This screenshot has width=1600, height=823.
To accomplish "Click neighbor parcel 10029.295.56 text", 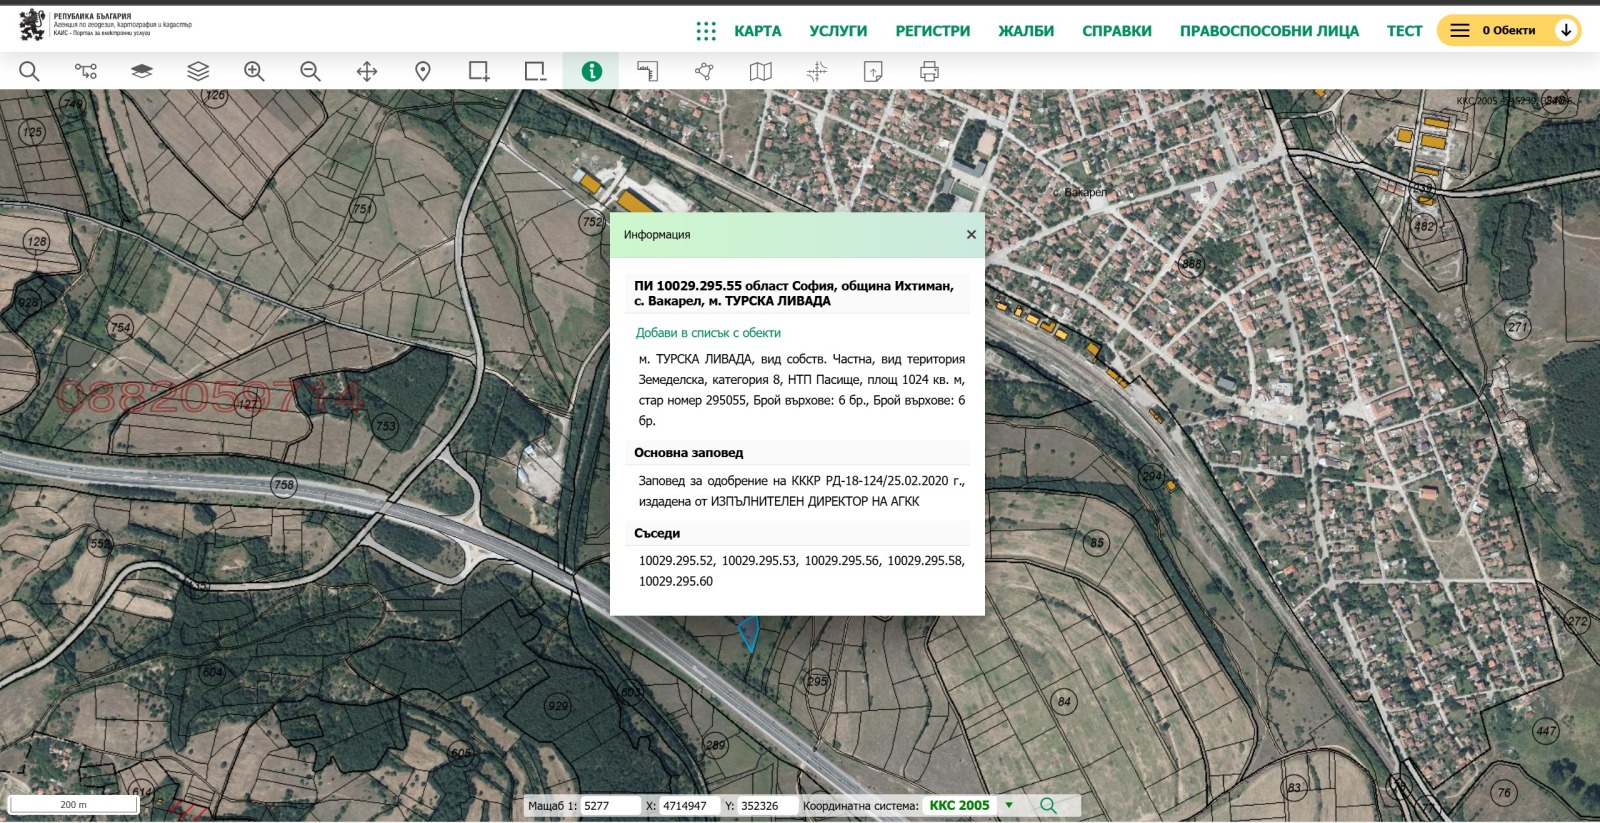I will 842,560.
